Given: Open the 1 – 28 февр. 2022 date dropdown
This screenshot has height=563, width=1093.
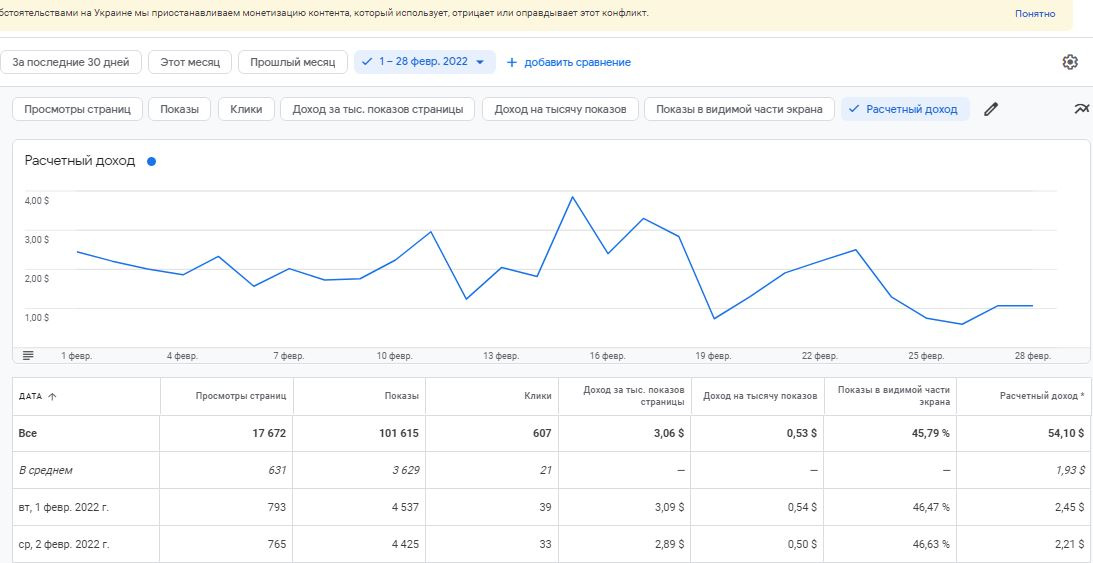Looking at the screenshot, I should point(424,62).
